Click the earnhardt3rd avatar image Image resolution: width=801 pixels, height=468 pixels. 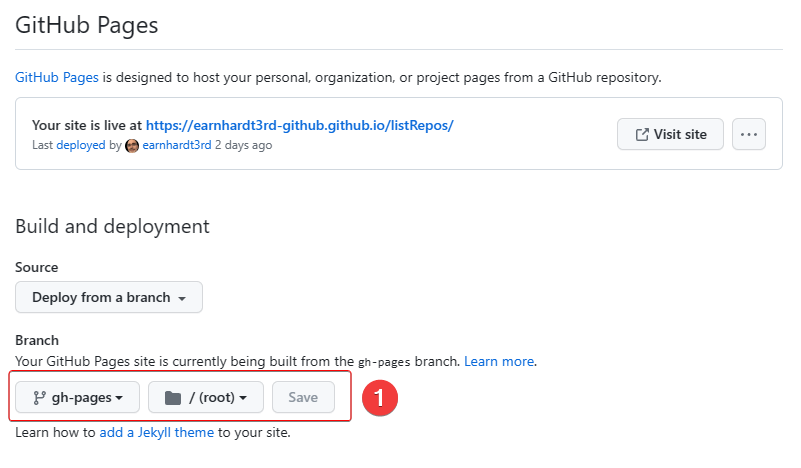click(x=132, y=146)
